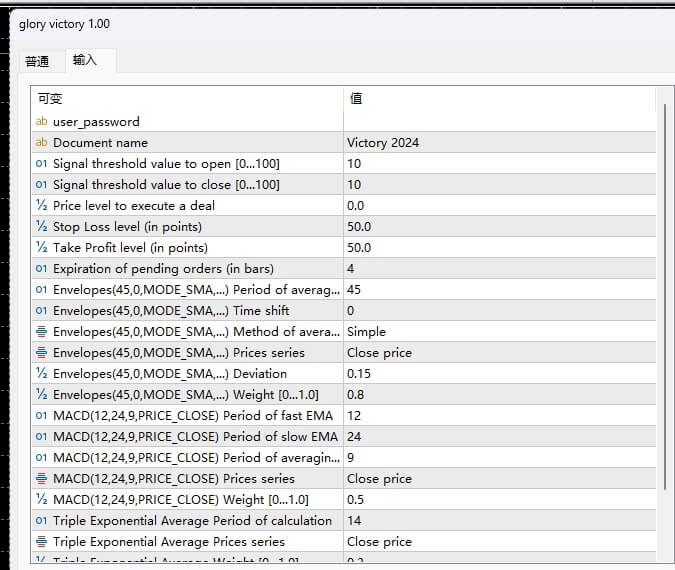Viewport: 675px width, 570px height.
Task: Click enum icon beside Envelopes Prices series
Action: (41, 352)
